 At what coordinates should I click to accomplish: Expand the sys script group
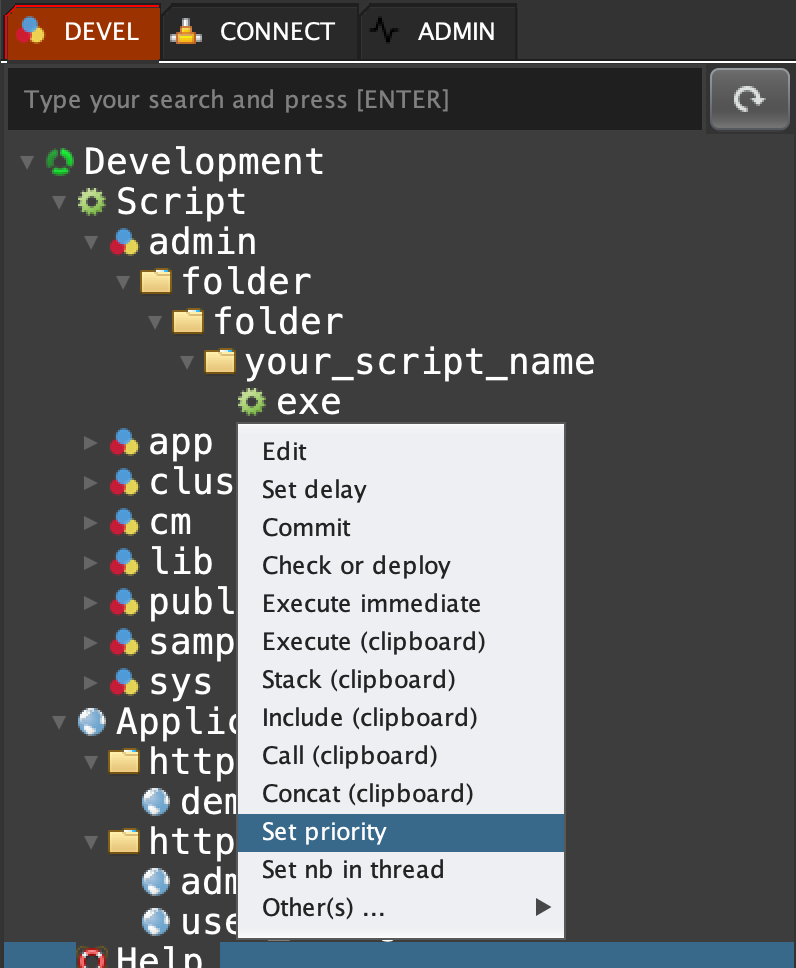91,683
